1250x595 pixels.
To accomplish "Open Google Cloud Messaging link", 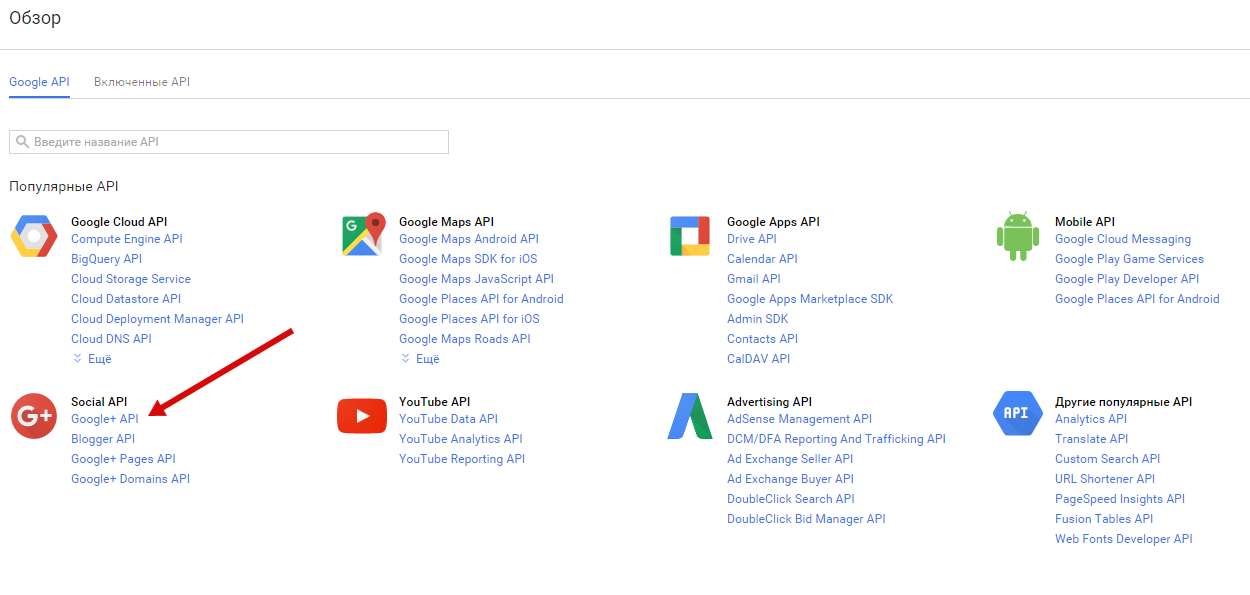I will pyautogui.click(x=1123, y=239).
